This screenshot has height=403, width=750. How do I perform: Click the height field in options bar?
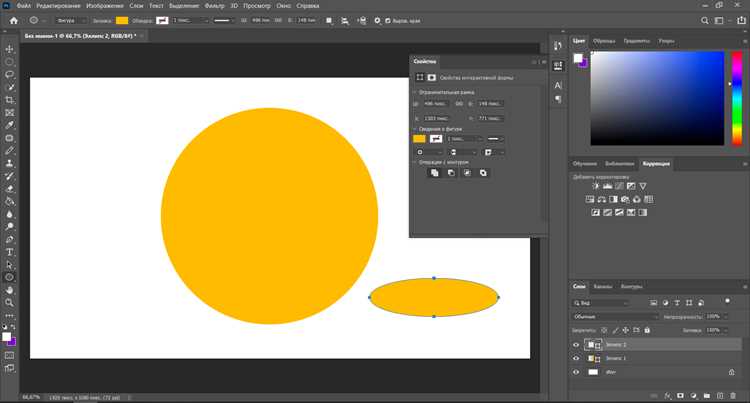306,21
